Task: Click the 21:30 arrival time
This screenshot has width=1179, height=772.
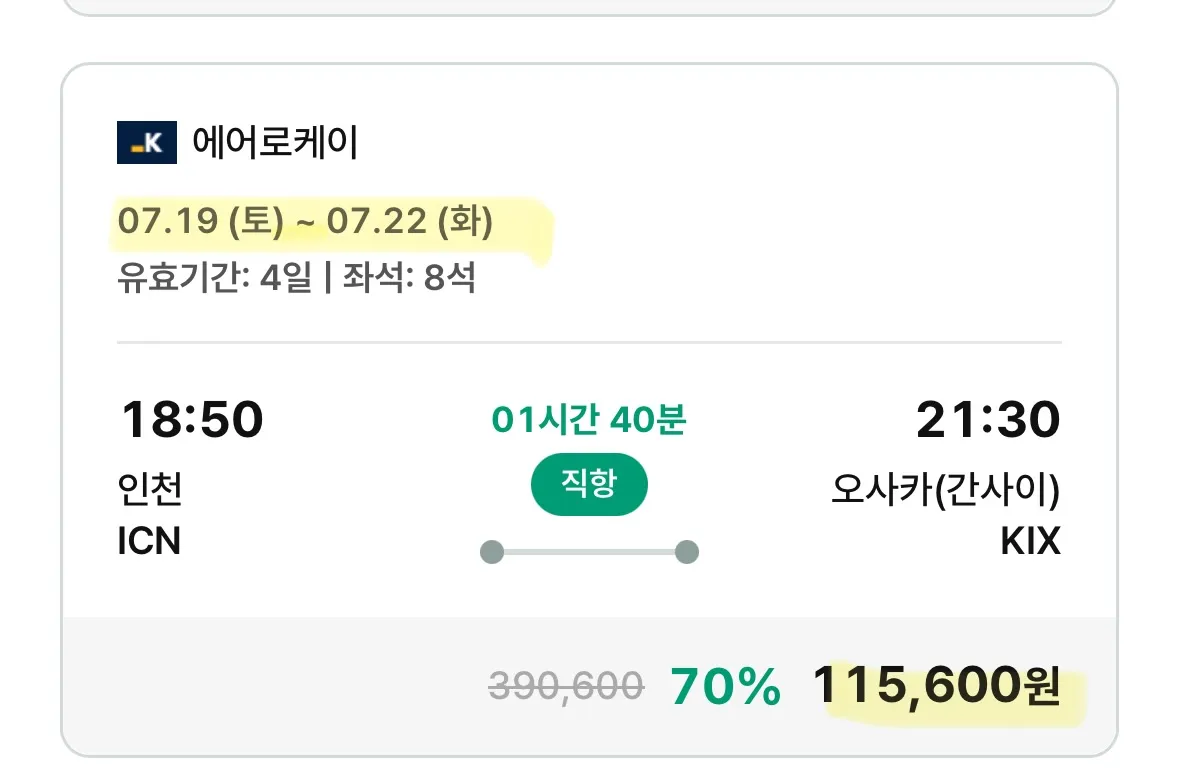Action: tap(988, 419)
